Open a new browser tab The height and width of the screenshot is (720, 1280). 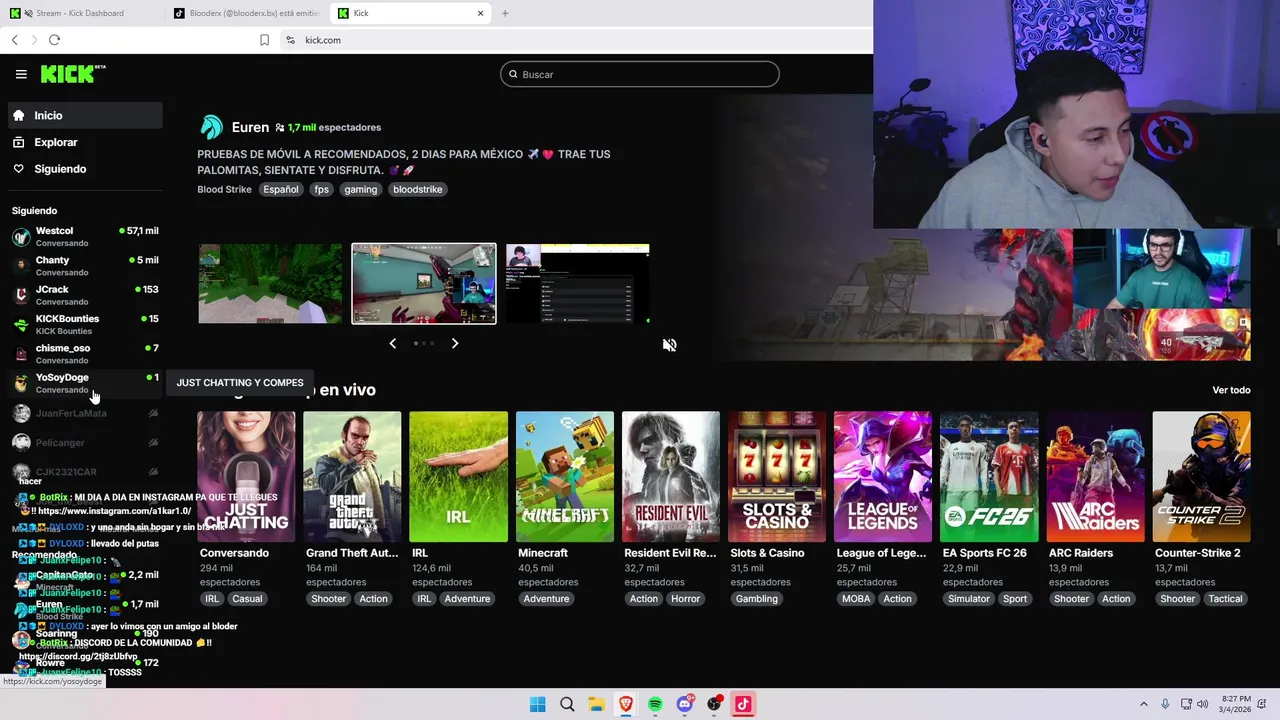coord(505,13)
